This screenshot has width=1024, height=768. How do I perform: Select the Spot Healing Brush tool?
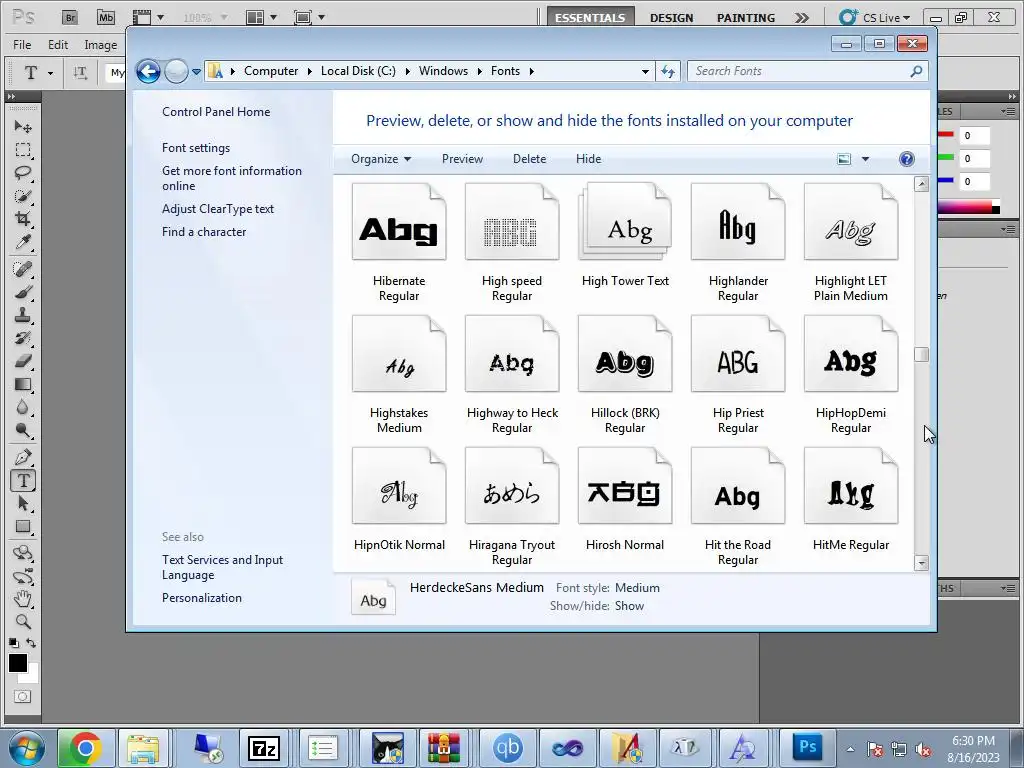[x=23, y=268]
